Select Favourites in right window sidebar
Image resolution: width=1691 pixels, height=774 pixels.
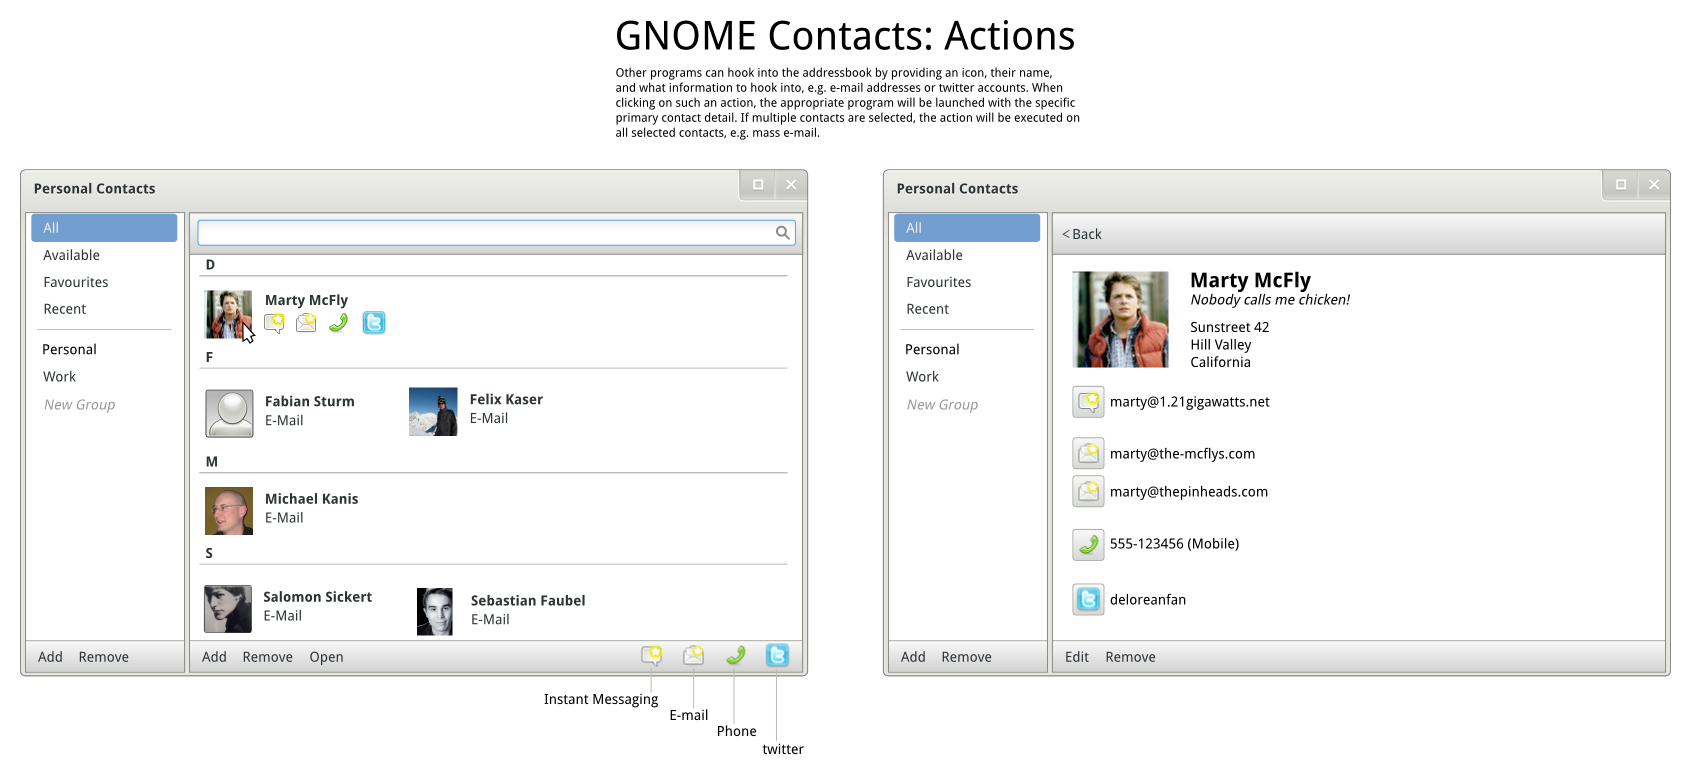[939, 283]
